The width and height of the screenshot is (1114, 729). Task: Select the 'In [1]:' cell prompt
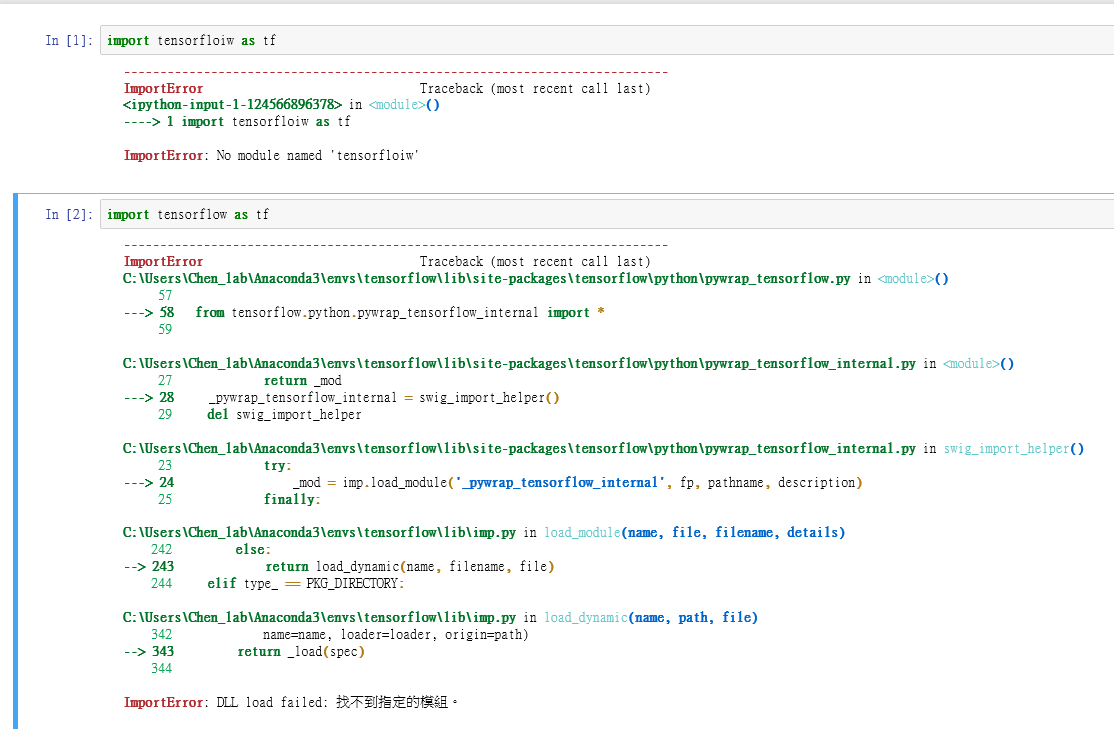point(69,40)
